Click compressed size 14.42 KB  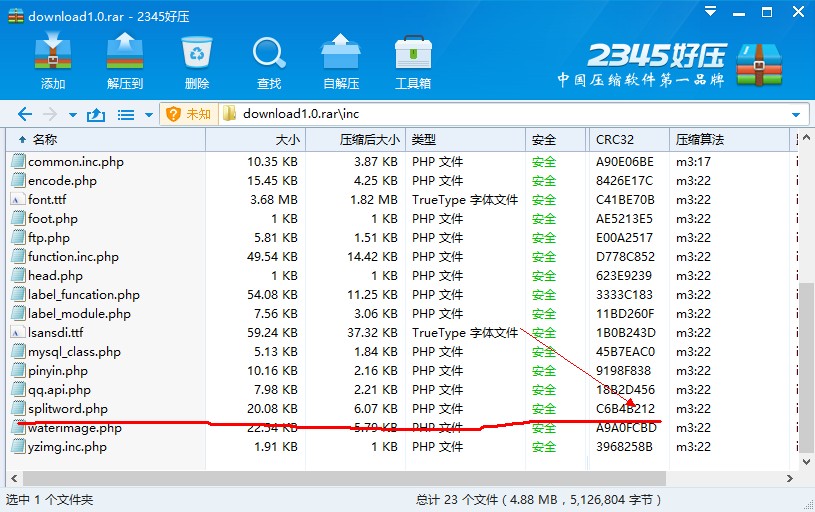pyautogui.click(x=372, y=257)
